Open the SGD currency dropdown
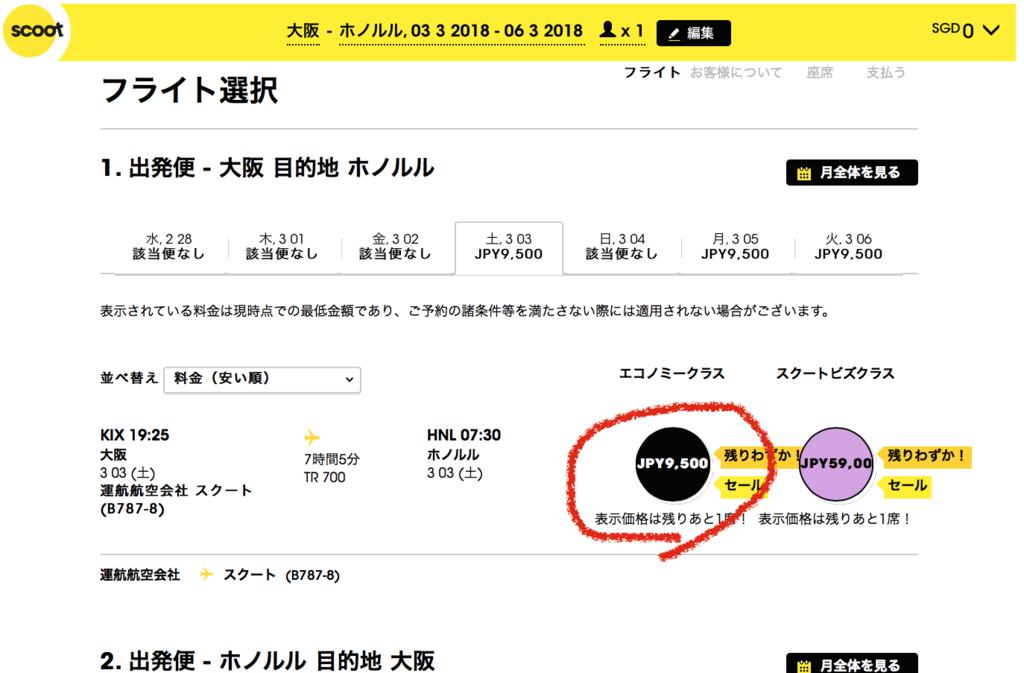The width and height of the screenshot is (1024, 673). tap(965, 29)
